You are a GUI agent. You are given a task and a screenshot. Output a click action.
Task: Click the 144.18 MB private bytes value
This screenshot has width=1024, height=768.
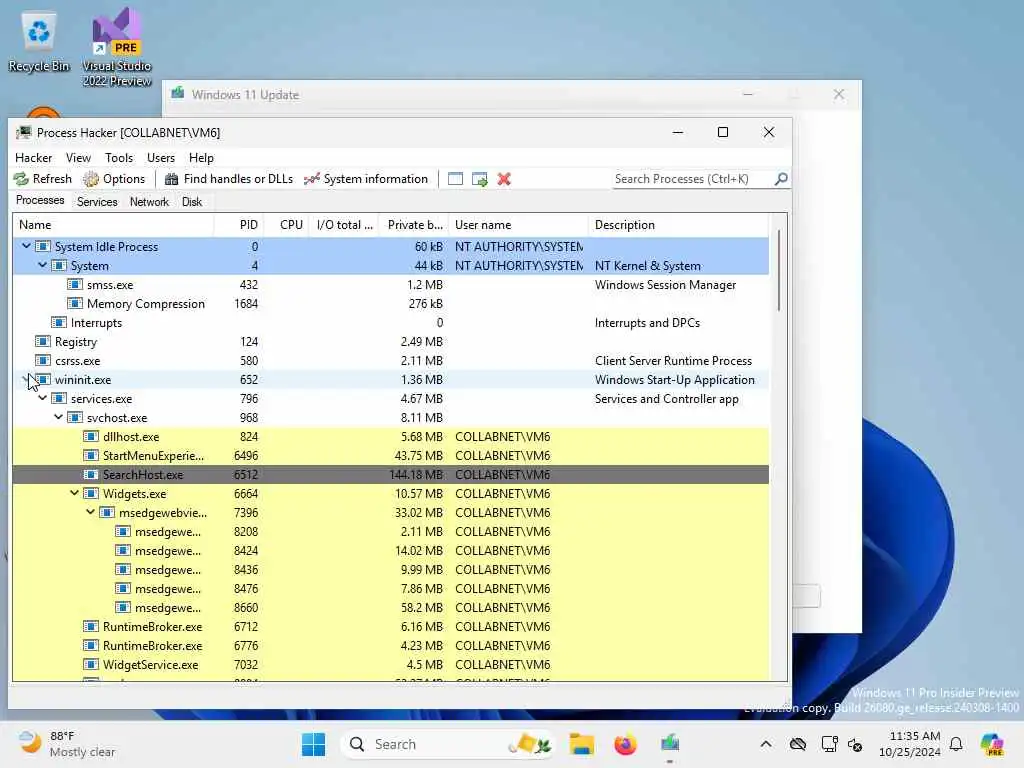click(416, 475)
